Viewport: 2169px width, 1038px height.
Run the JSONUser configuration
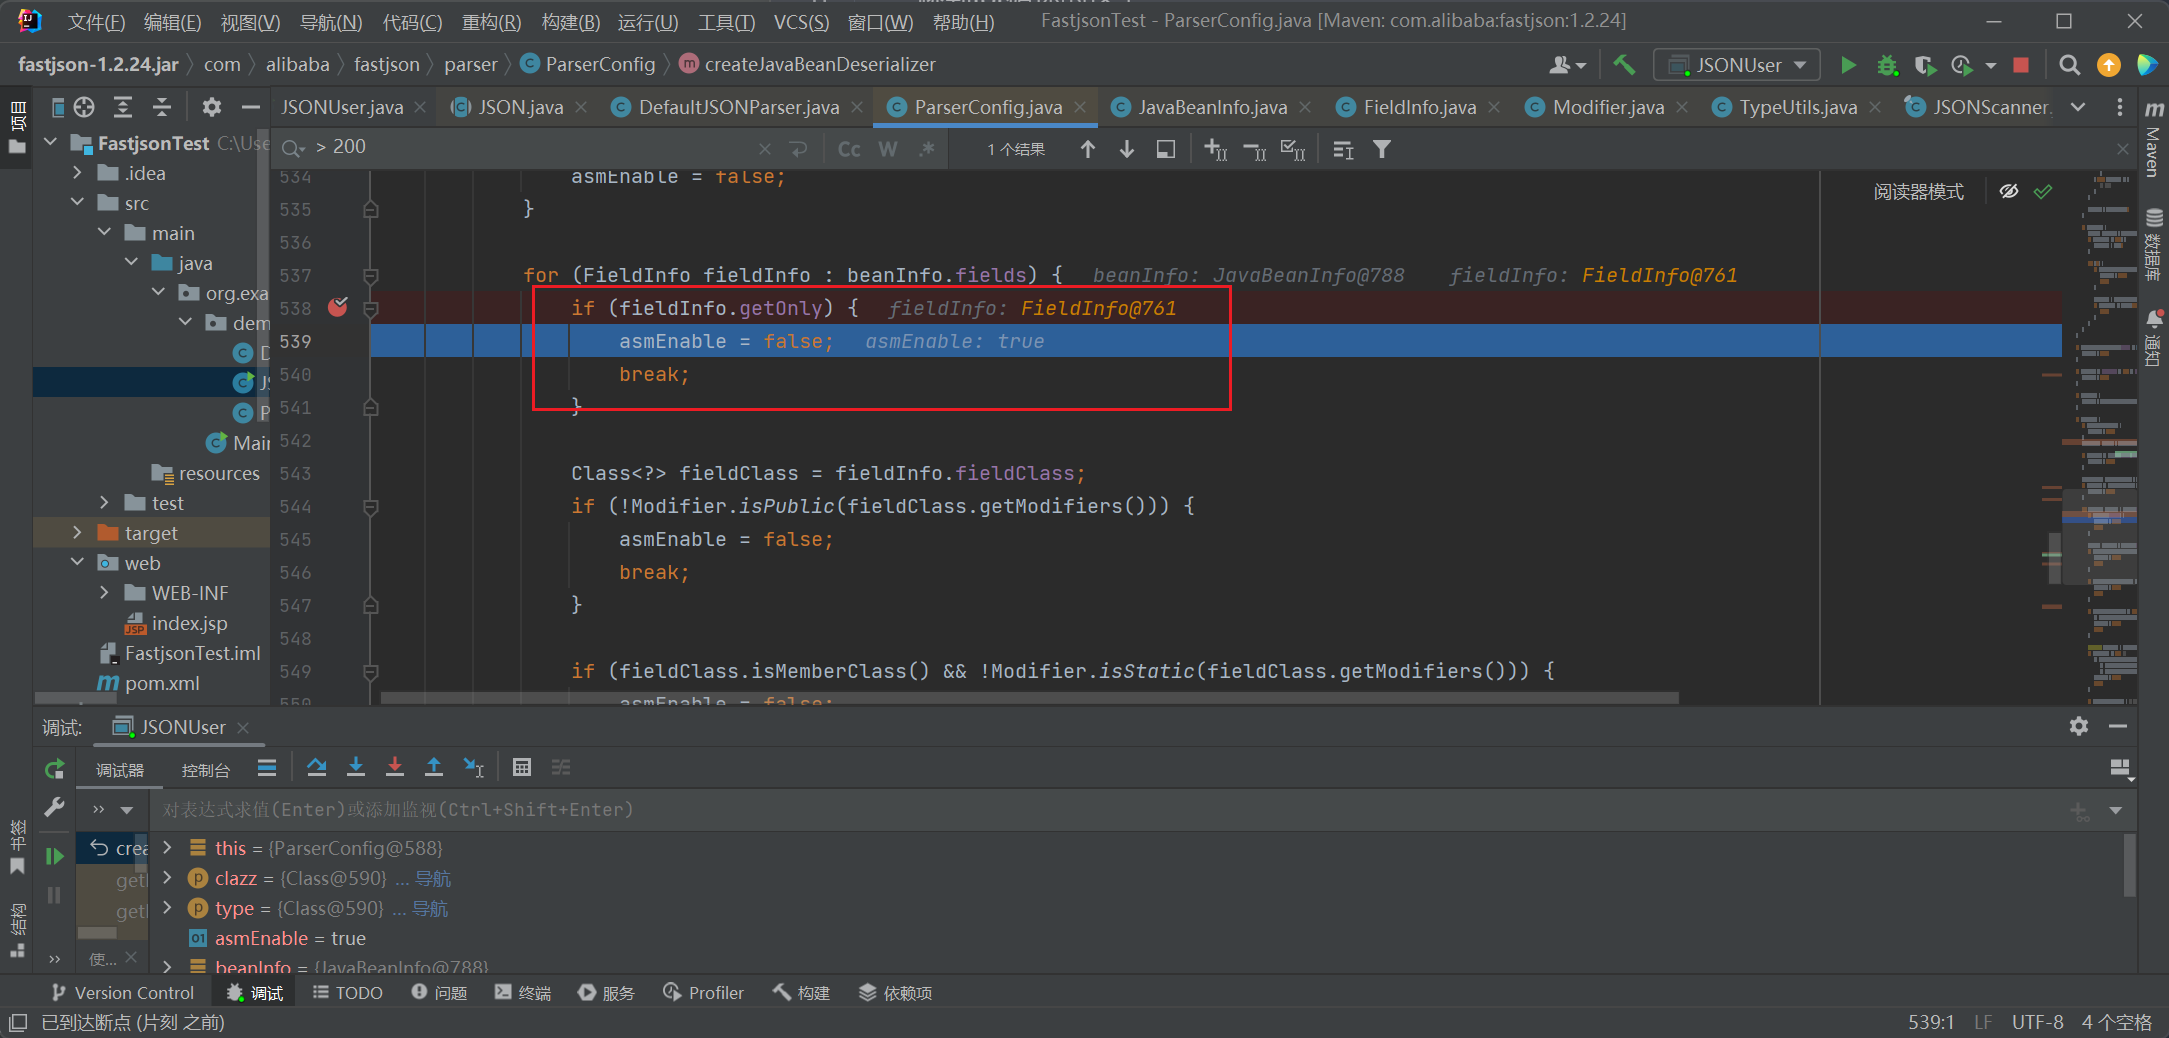pos(1848,65)
